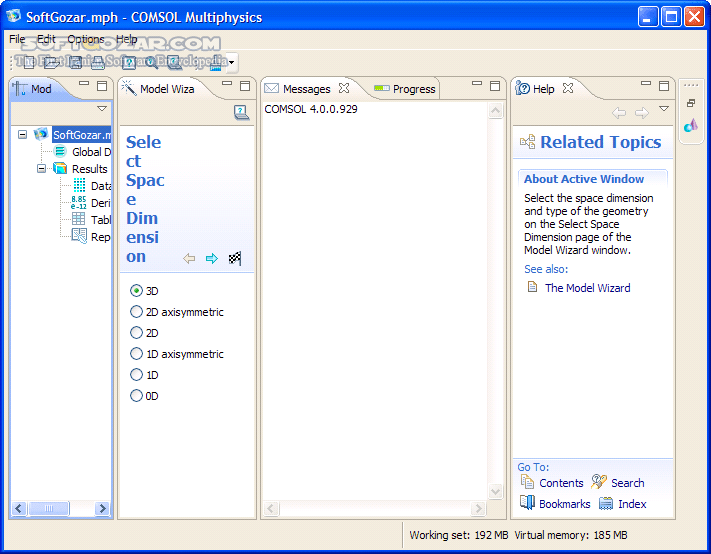Click the geometry shapes icon in right sidebar
This screenshot has height=554, width=711.
[691, 126]
